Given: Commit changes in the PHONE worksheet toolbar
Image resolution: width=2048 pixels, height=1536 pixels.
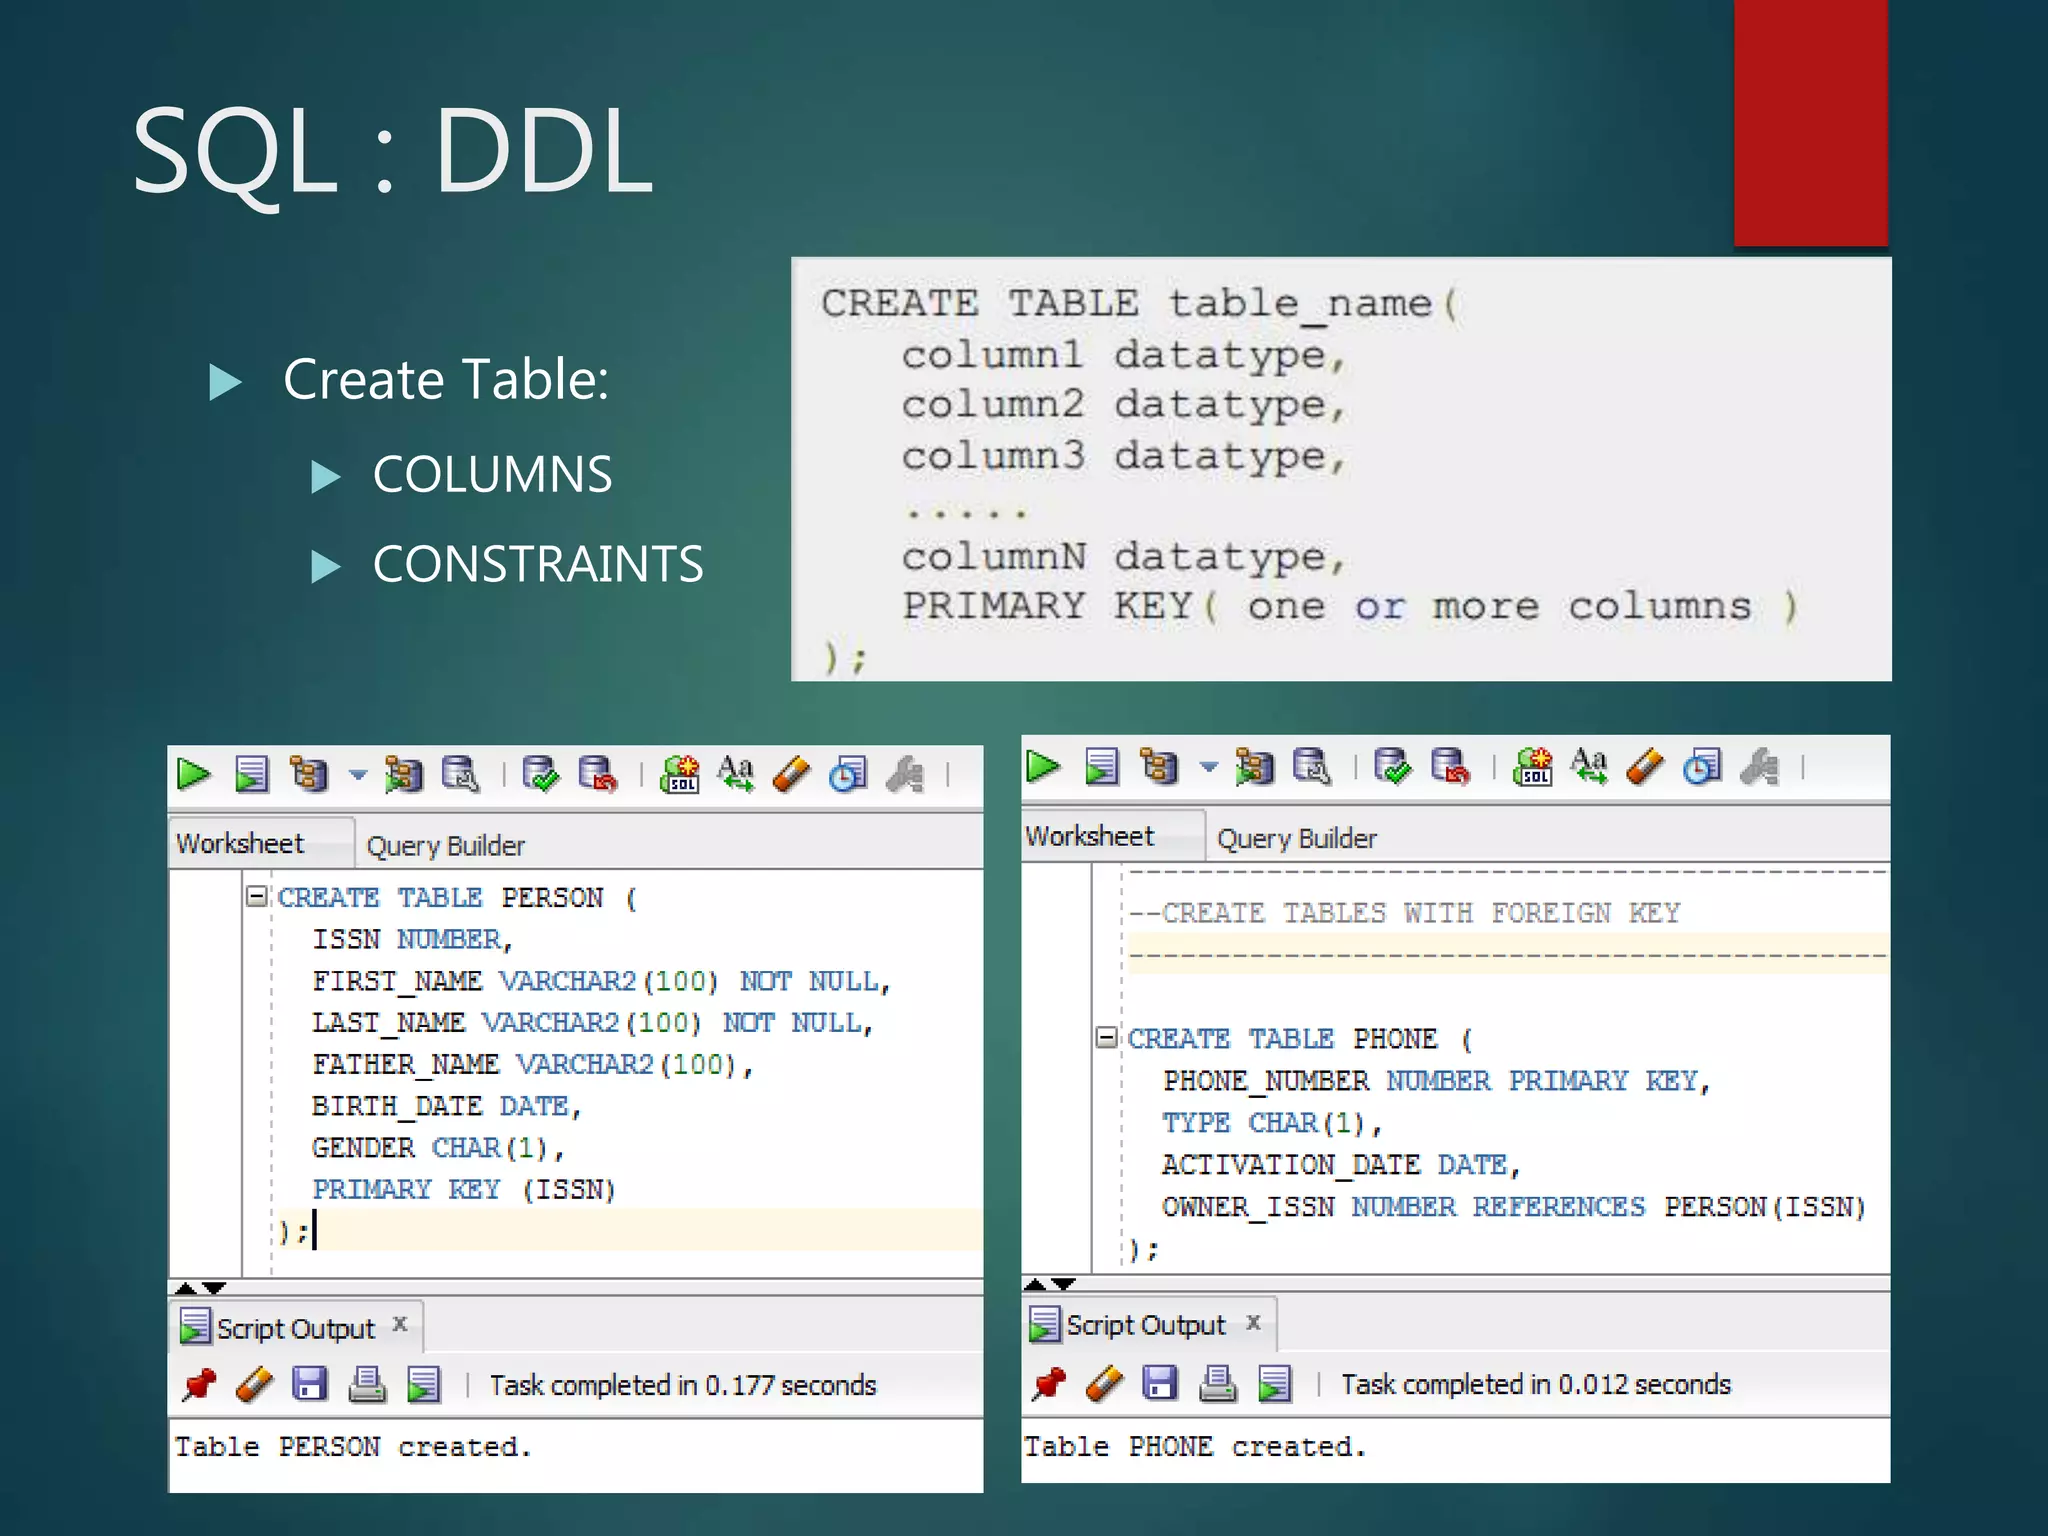Looking at the screenshot, I should coord(1392,767).
